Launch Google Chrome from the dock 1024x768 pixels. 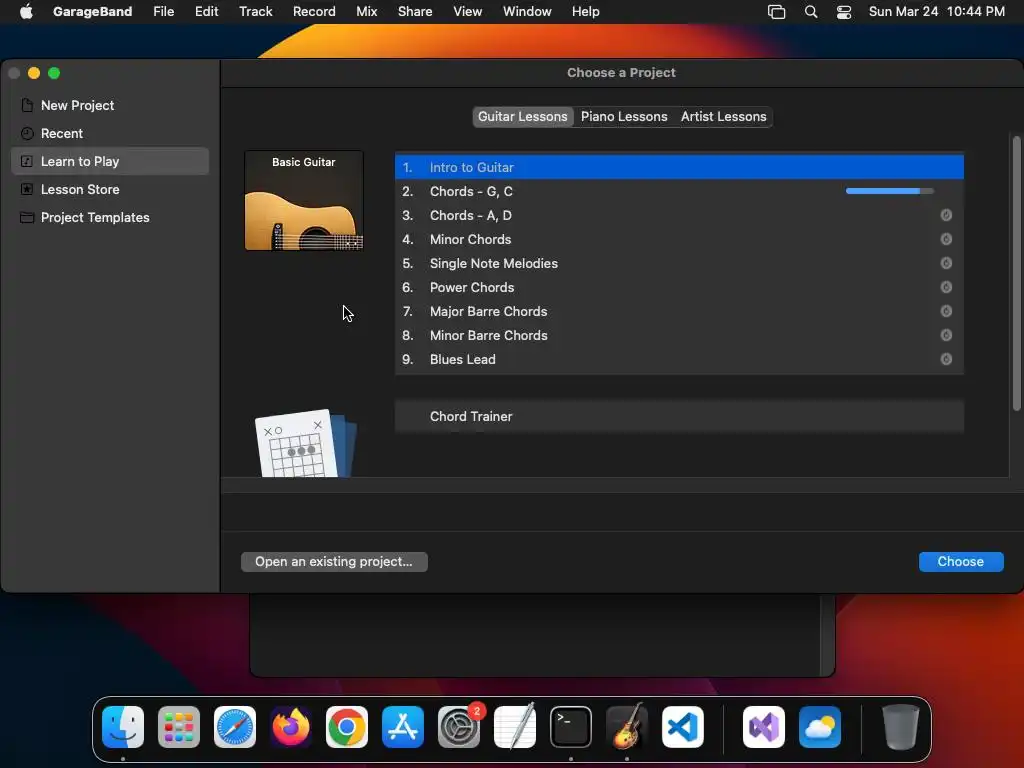[347, 727]
